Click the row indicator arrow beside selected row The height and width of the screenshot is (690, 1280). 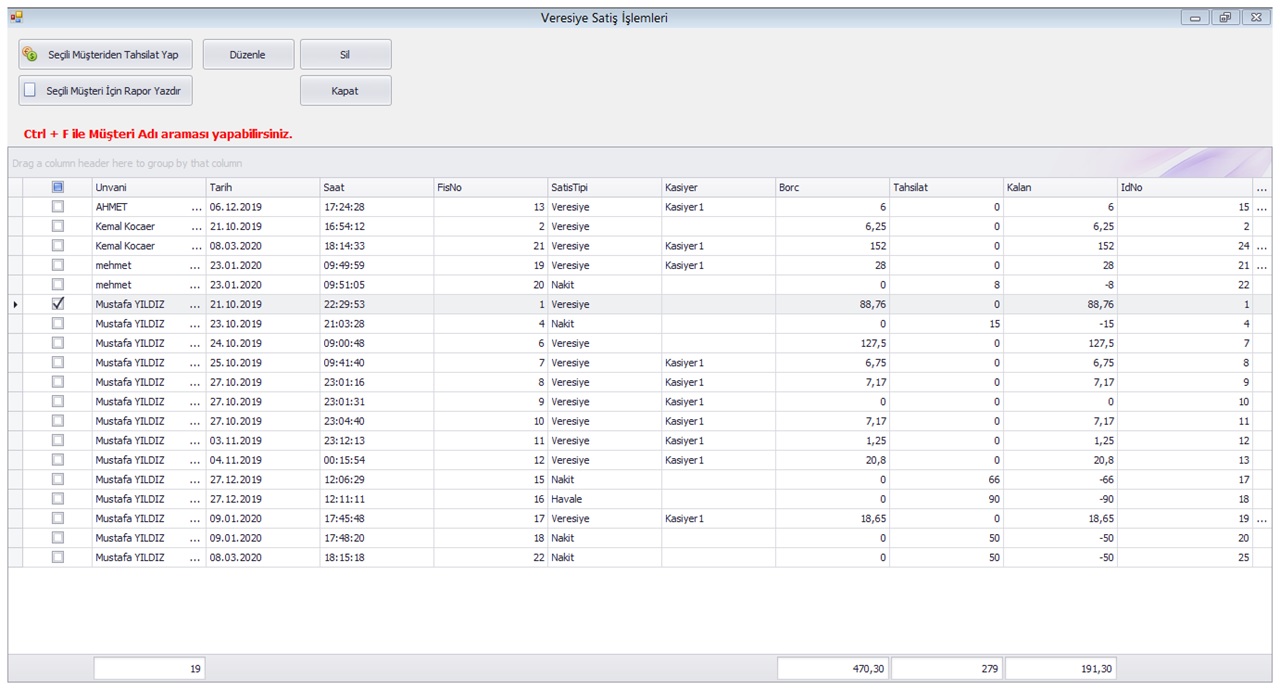point(15,304)
